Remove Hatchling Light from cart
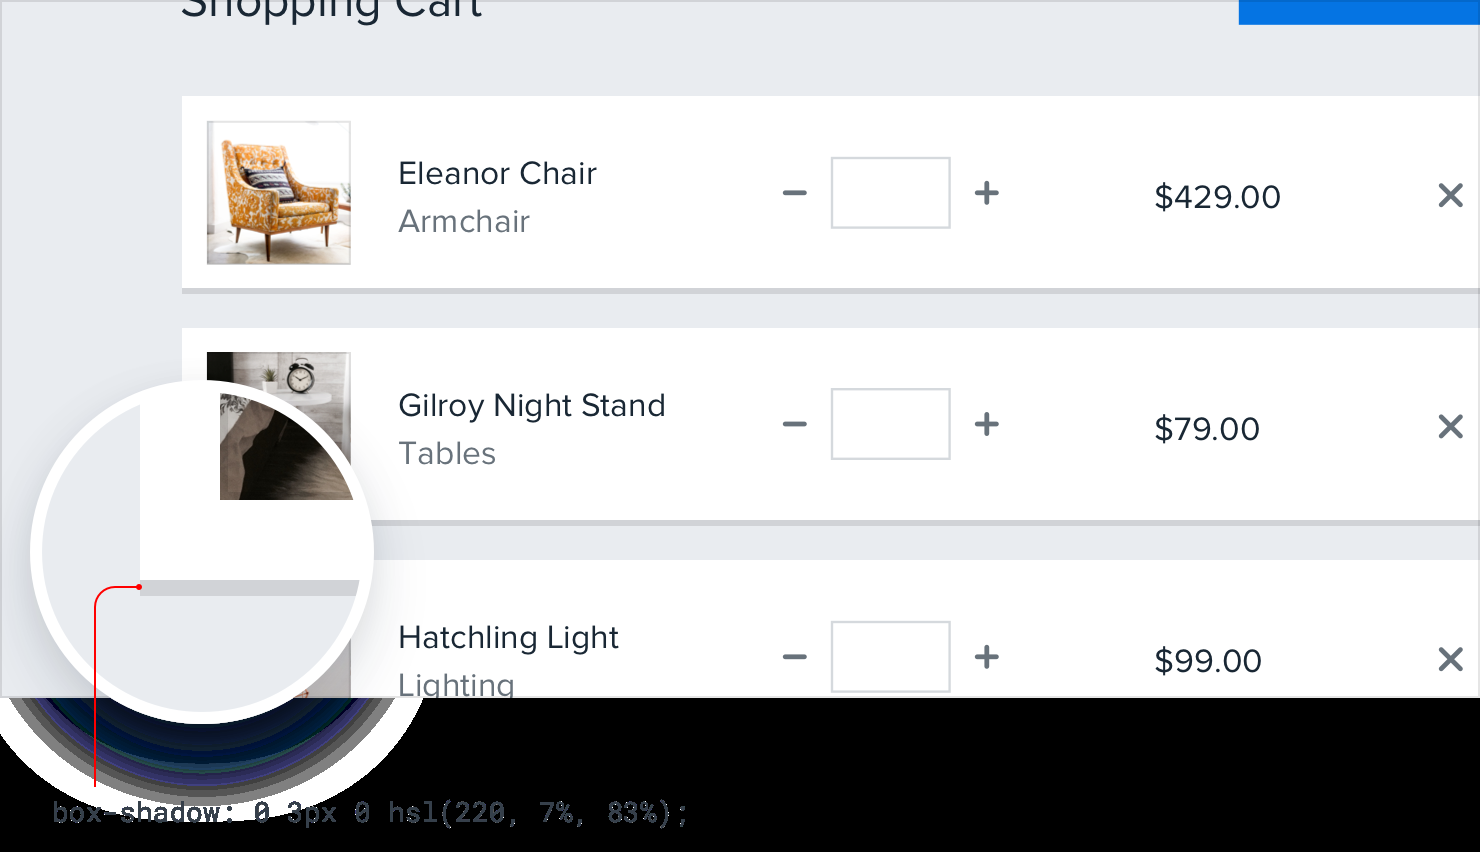Screen dimensions: 1480x852 click(x=1450, y=659)
